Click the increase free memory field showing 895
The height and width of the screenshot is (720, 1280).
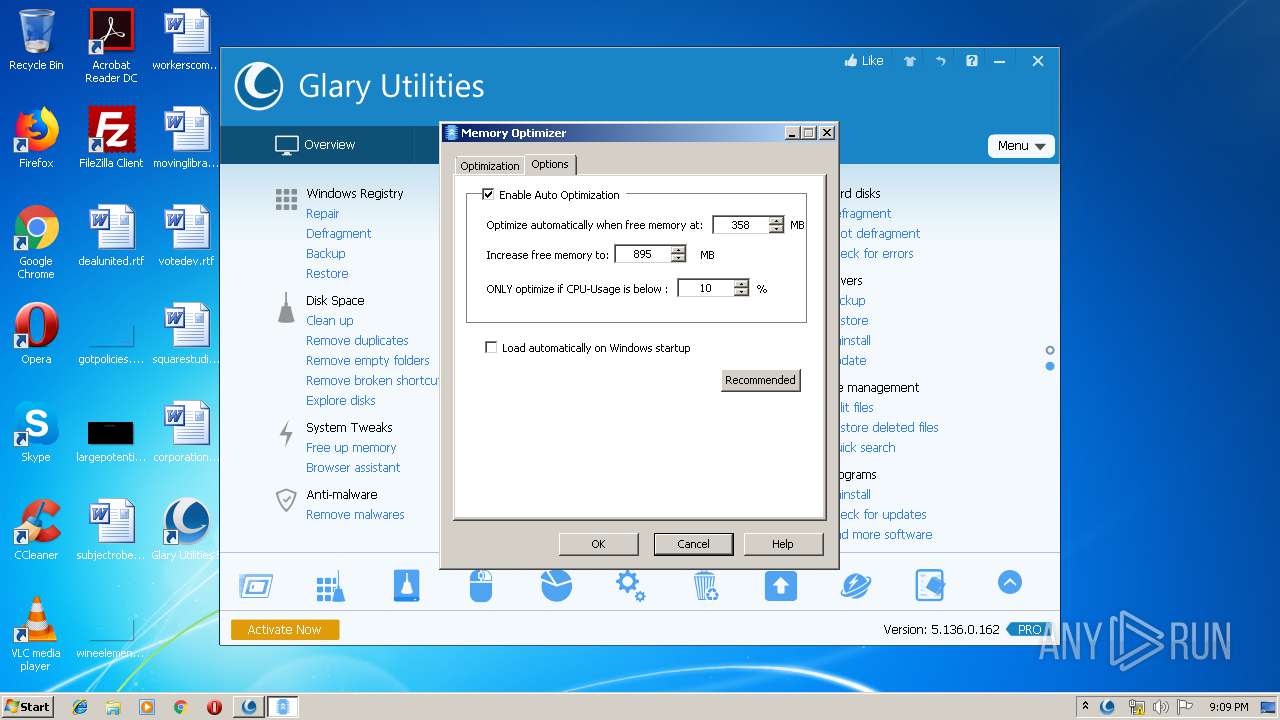(643, 254)
